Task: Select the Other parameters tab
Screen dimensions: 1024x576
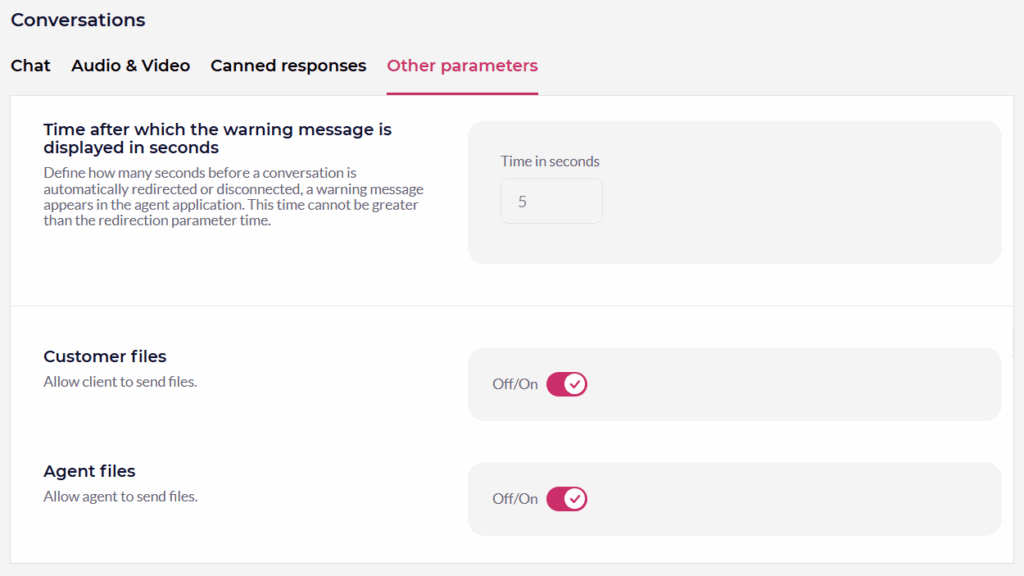Action: coord(462,66)
